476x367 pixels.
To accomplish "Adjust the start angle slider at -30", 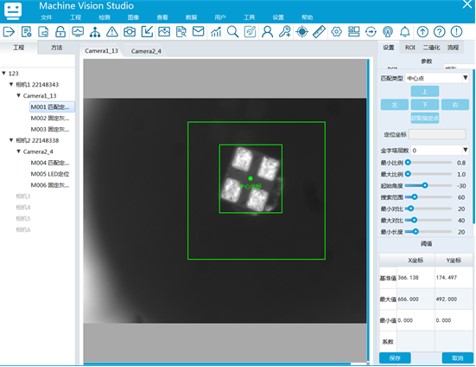I will click(x=425, y=185).
